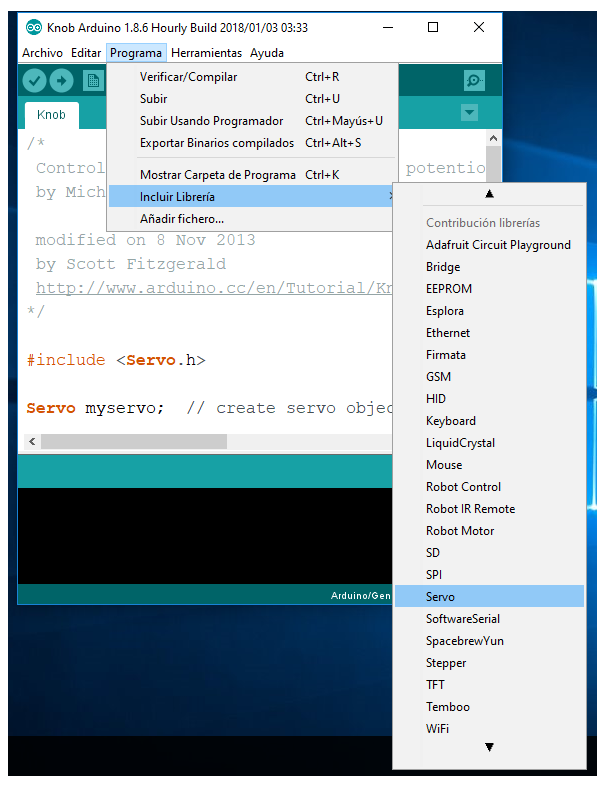The height and width of the screenshot is (787, 614).
Task: Click horizontal scrollbar left arrow
Action: coord(33,442)
